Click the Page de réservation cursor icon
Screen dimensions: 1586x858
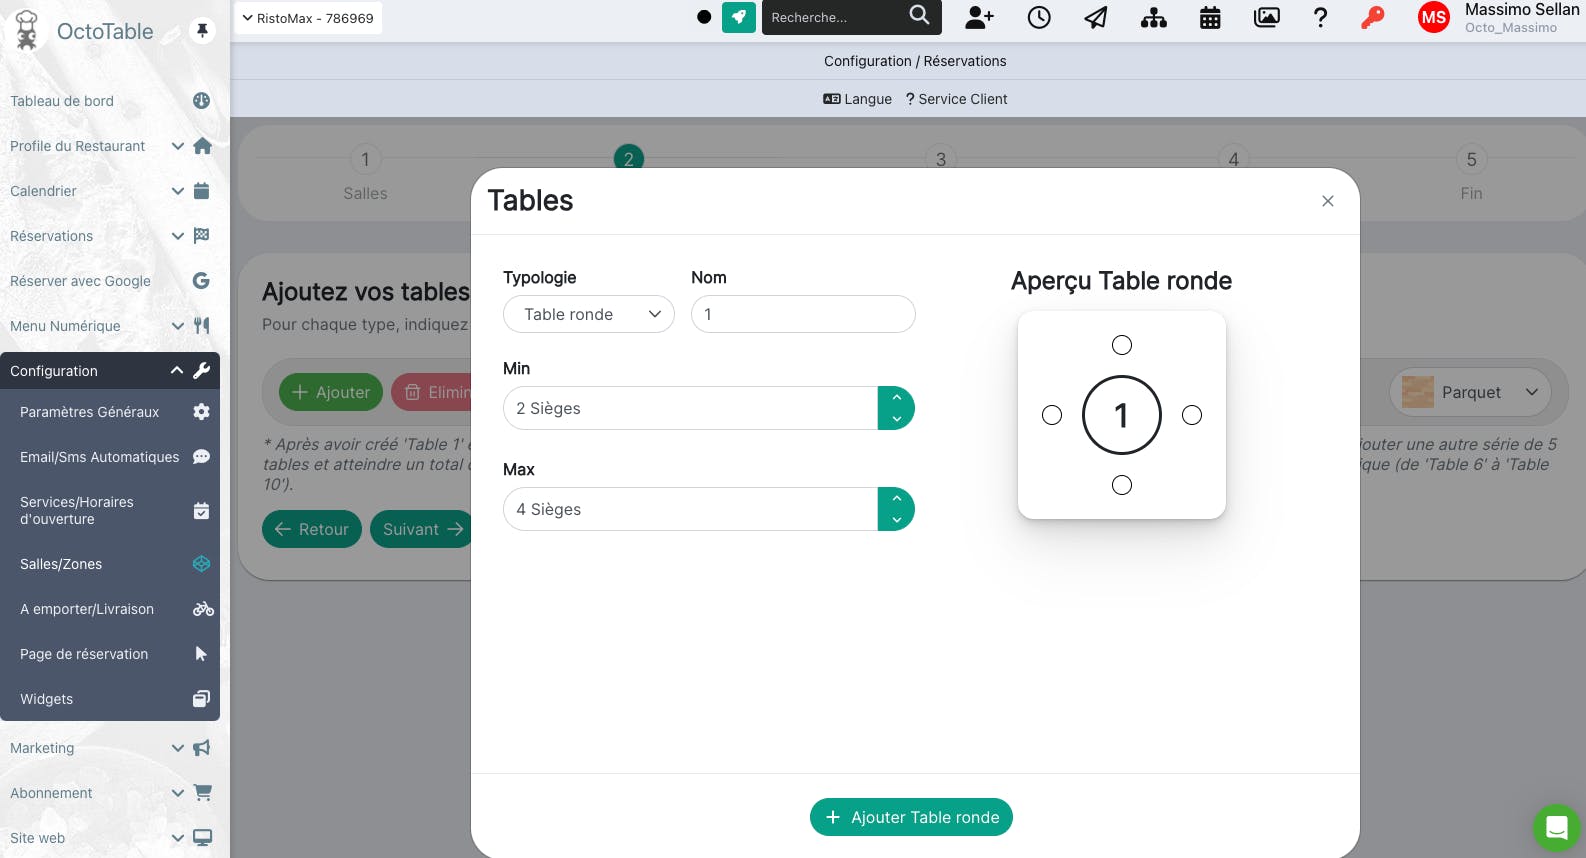[x=201, y=654]
